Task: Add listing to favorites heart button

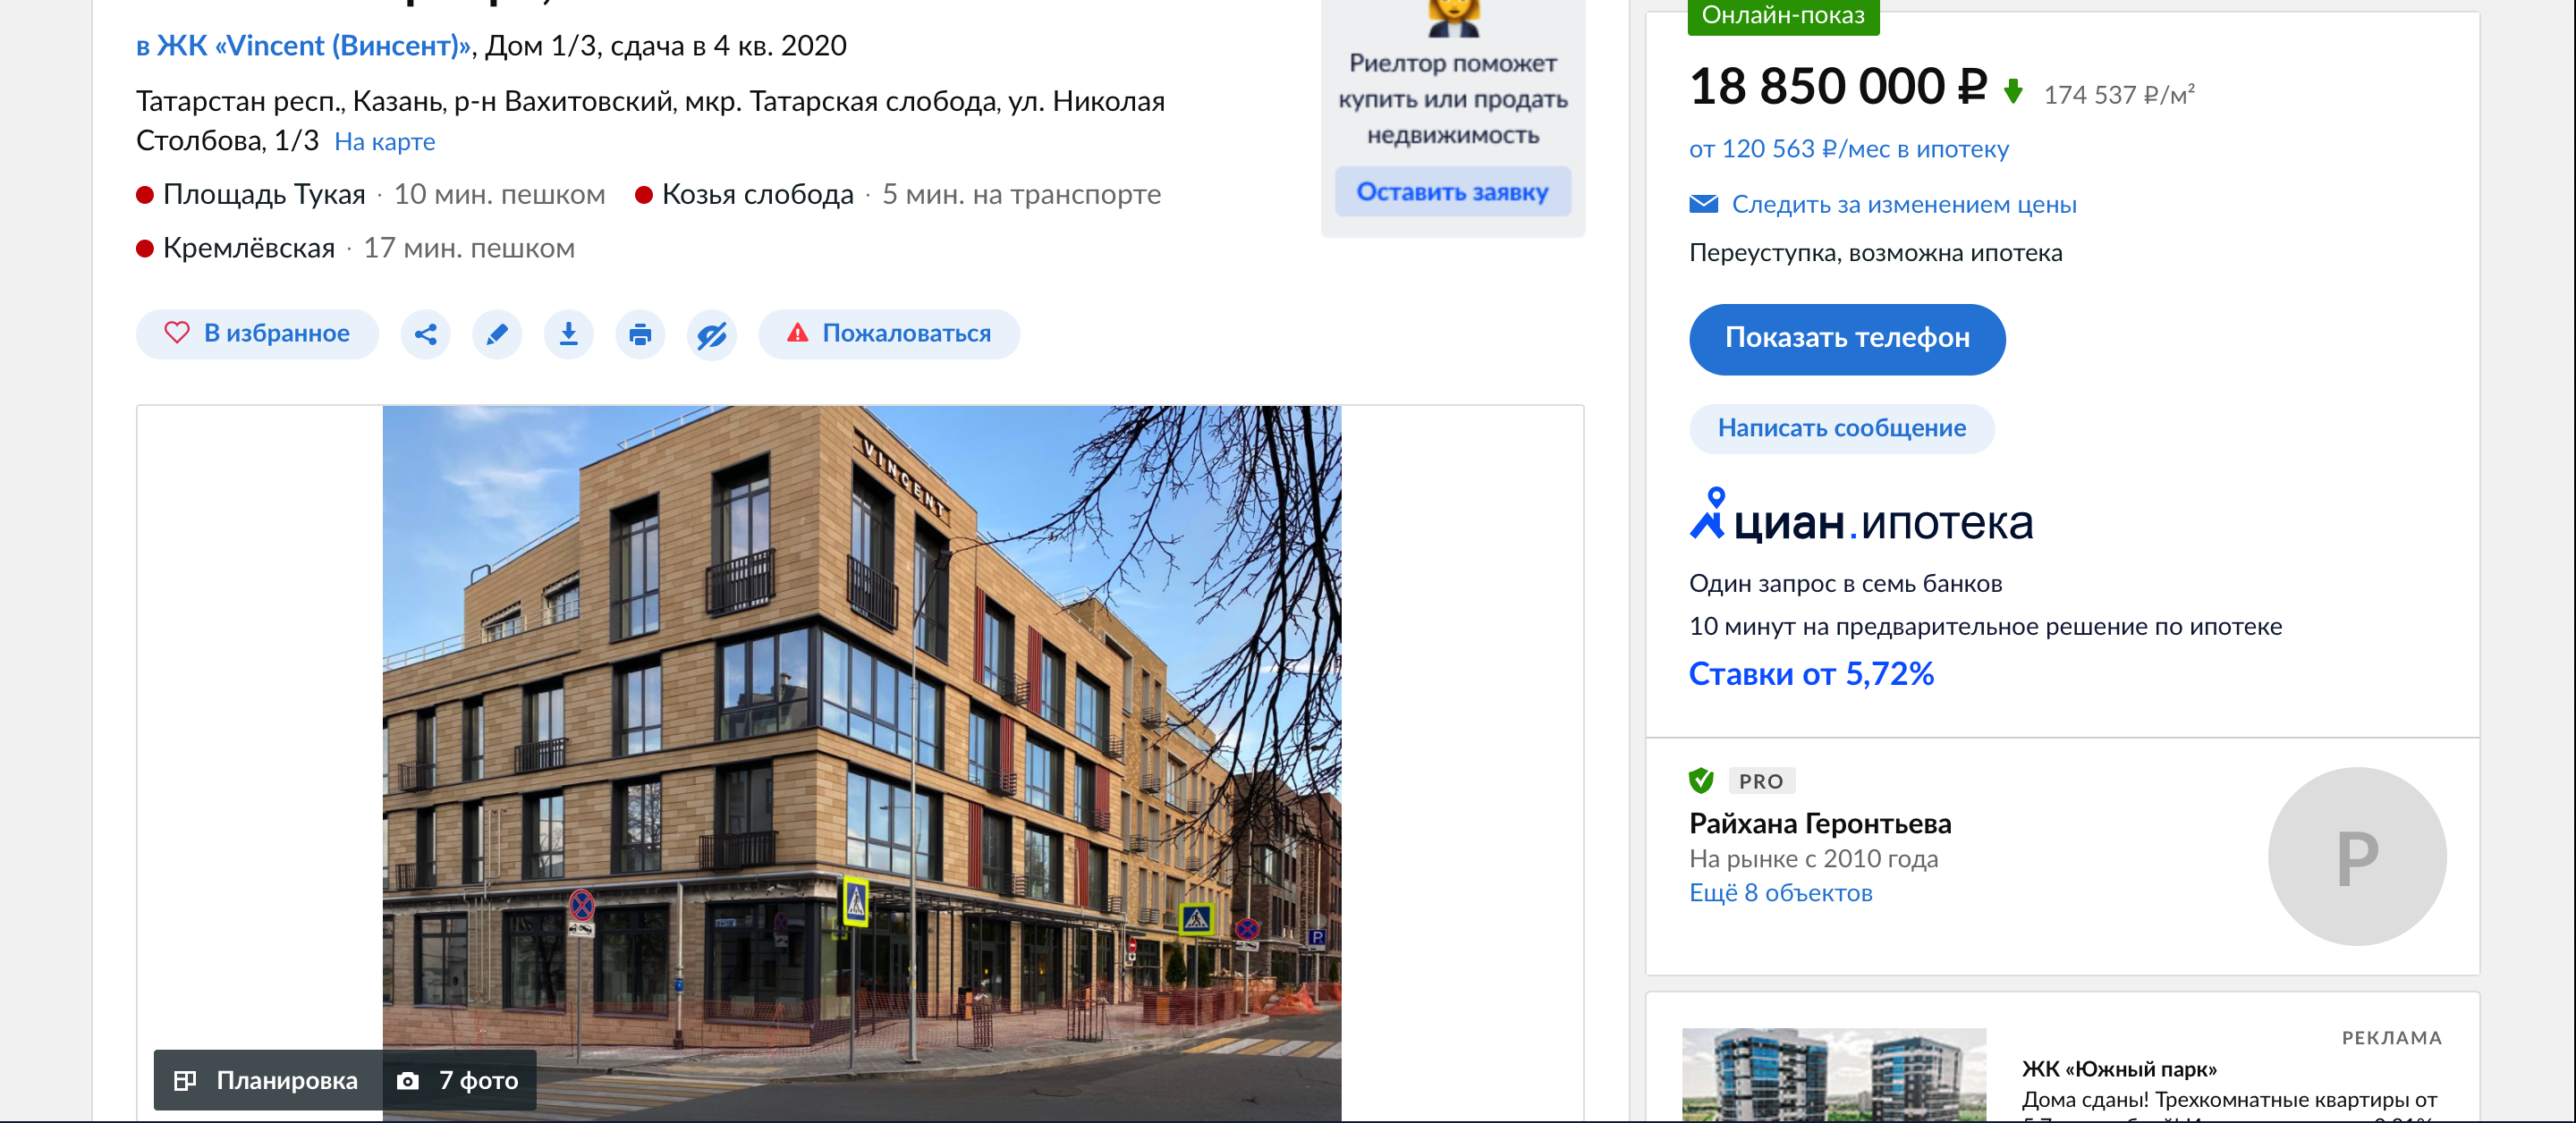Action: (257, 334)
